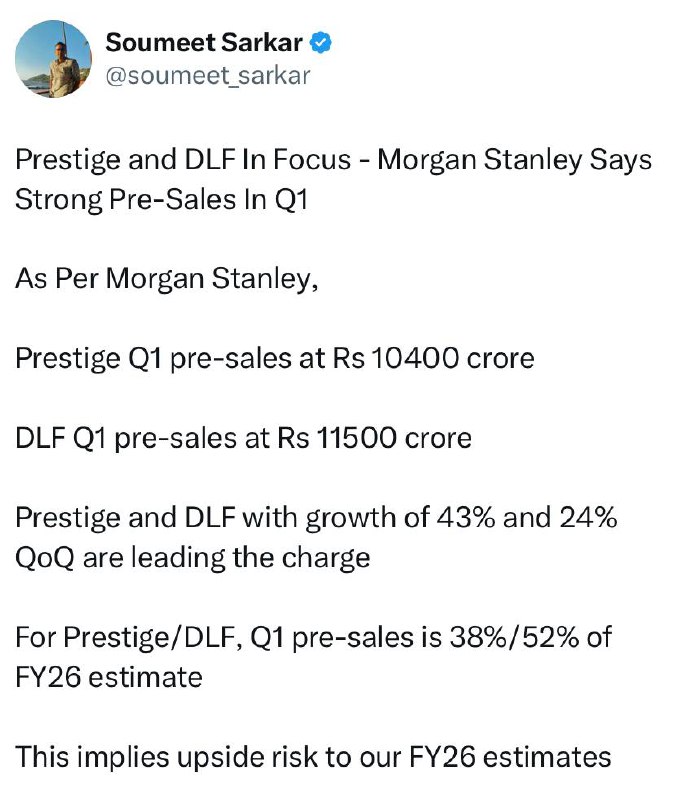
Task: Select the 'QoQ are leading the charge' line
Action: click(193, 558)
